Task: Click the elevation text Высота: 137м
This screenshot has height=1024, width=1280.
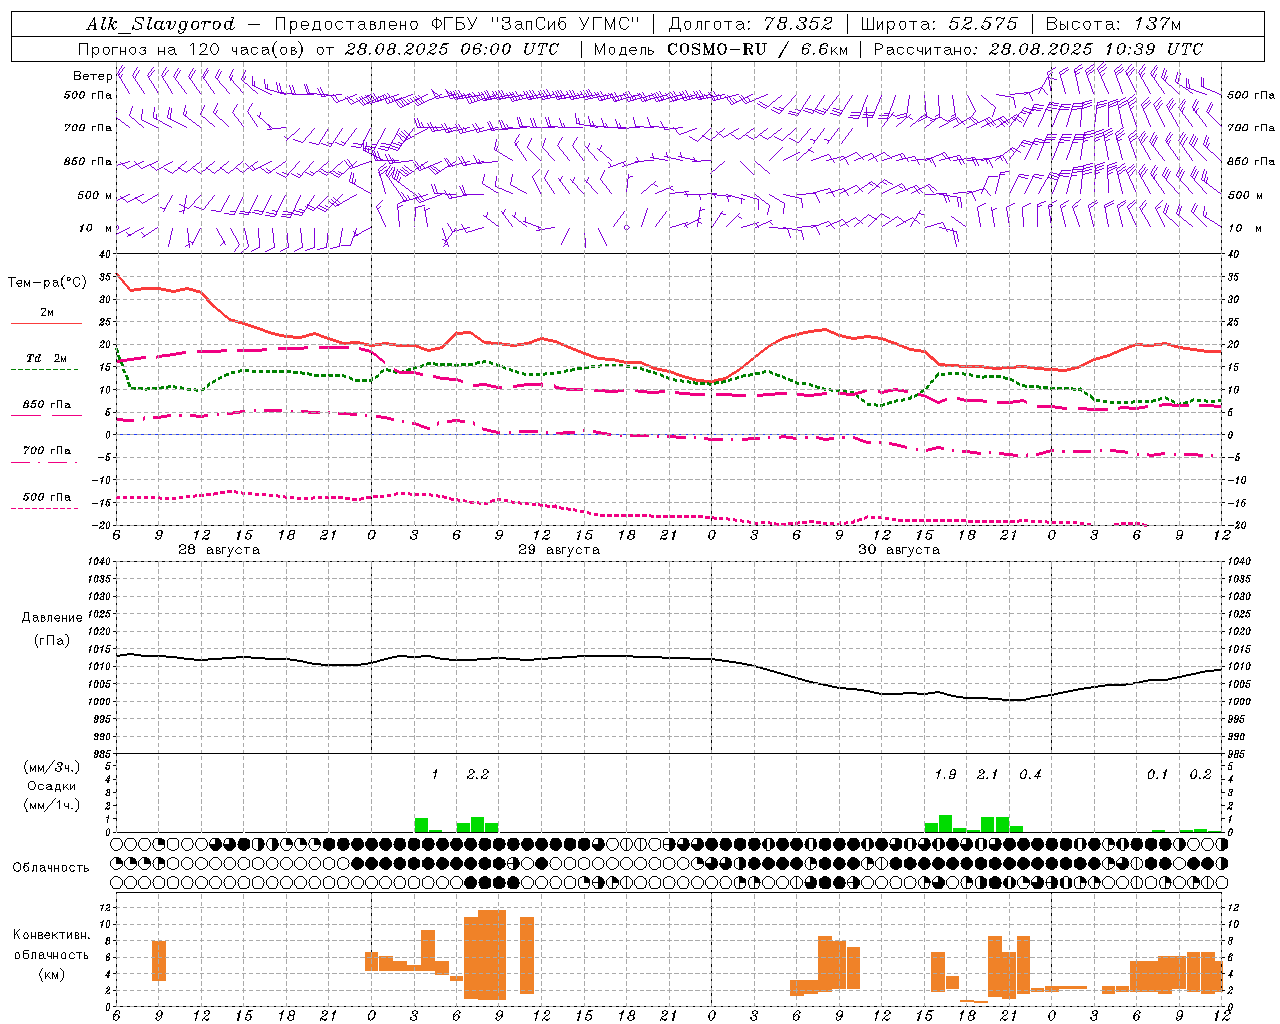Action: point(1113,24)
